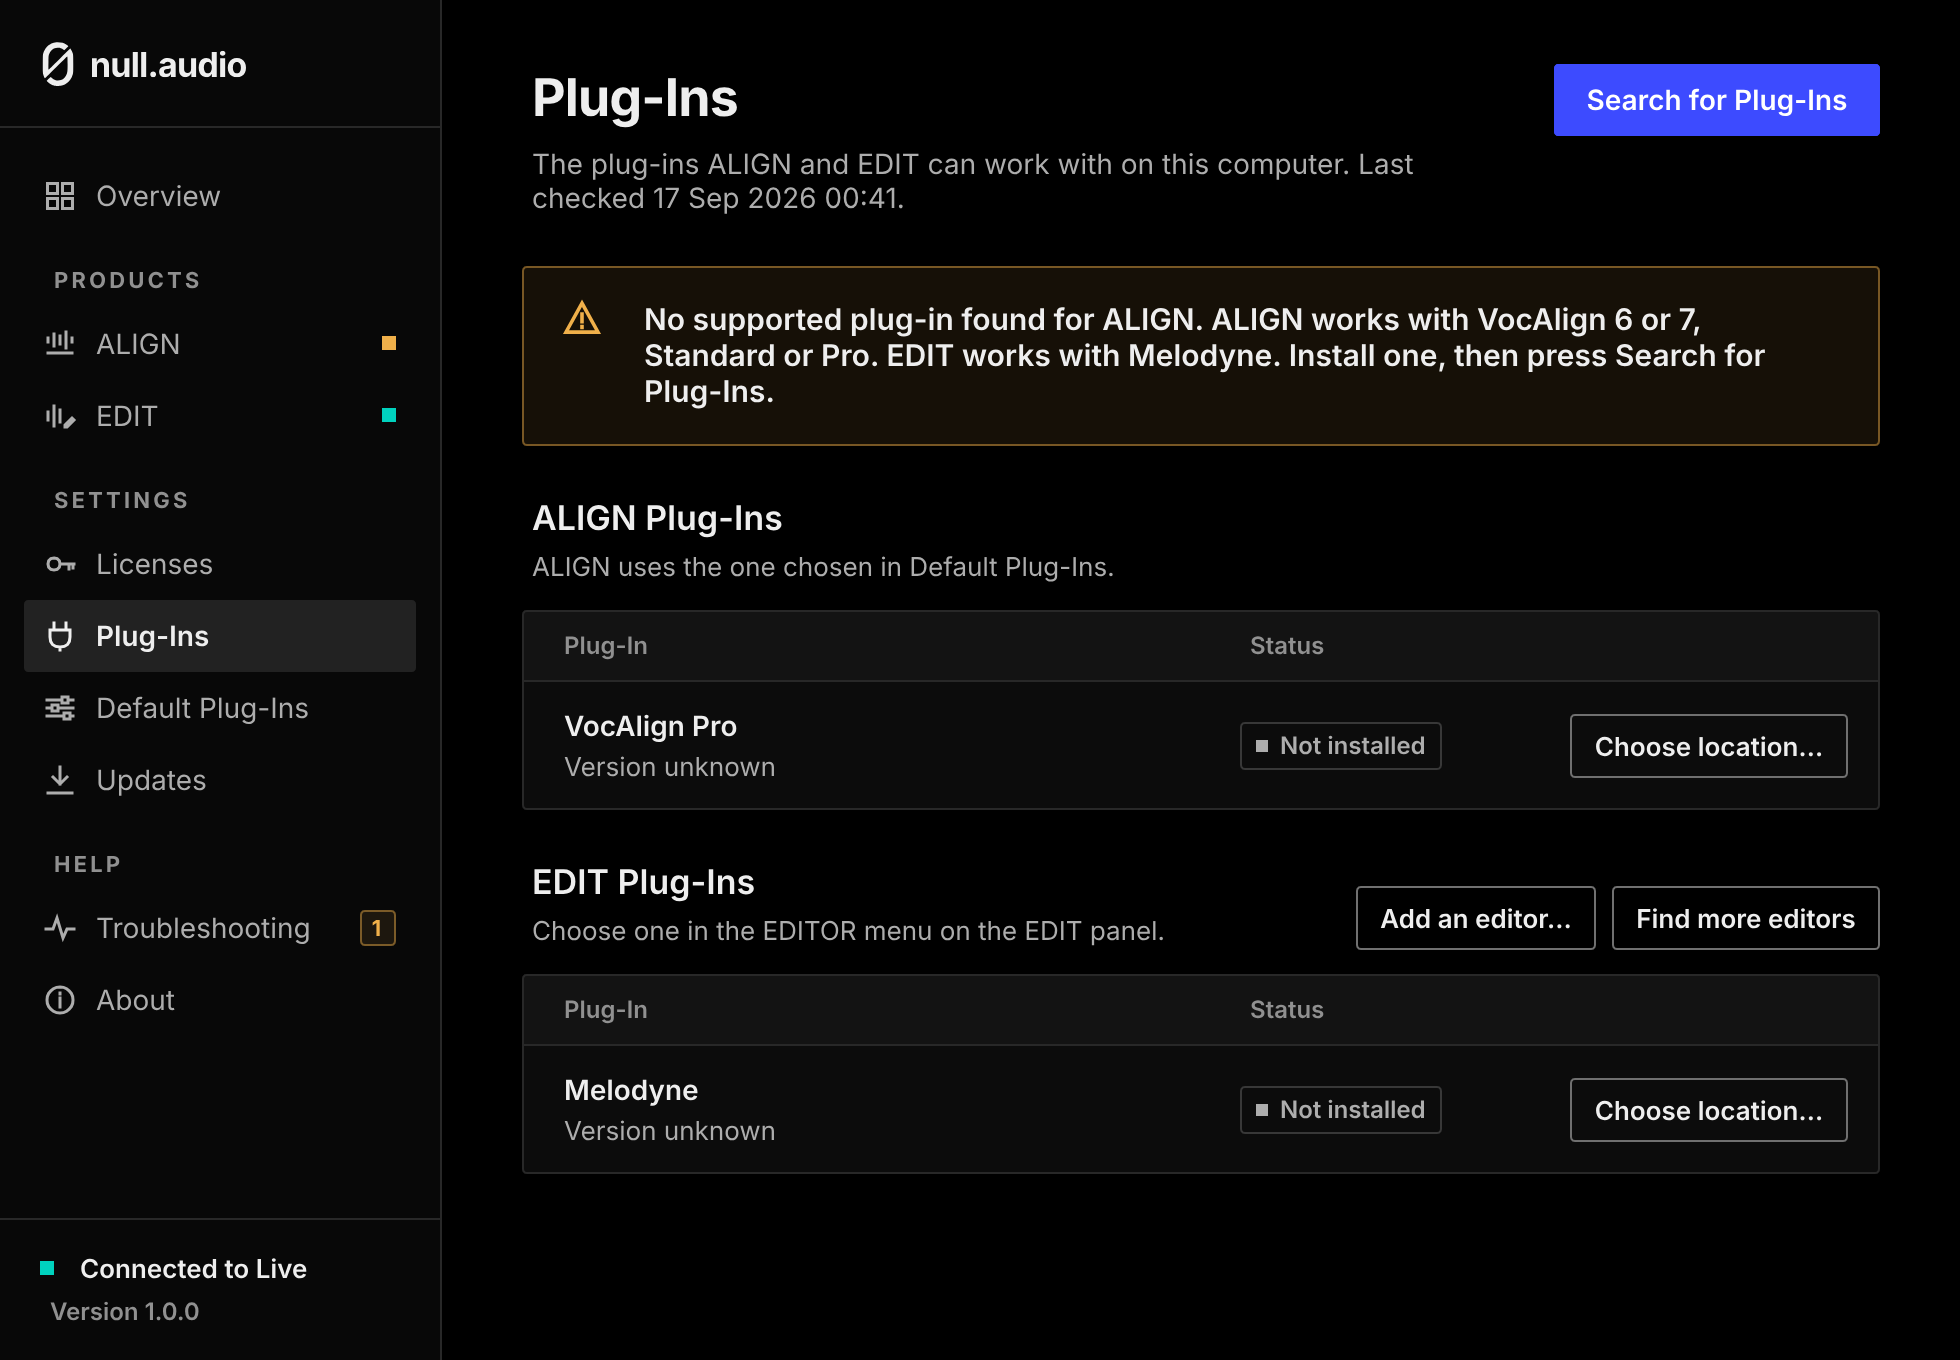Click the Updates download icon
1960x1360 pixels.
(x=60, y=780)
